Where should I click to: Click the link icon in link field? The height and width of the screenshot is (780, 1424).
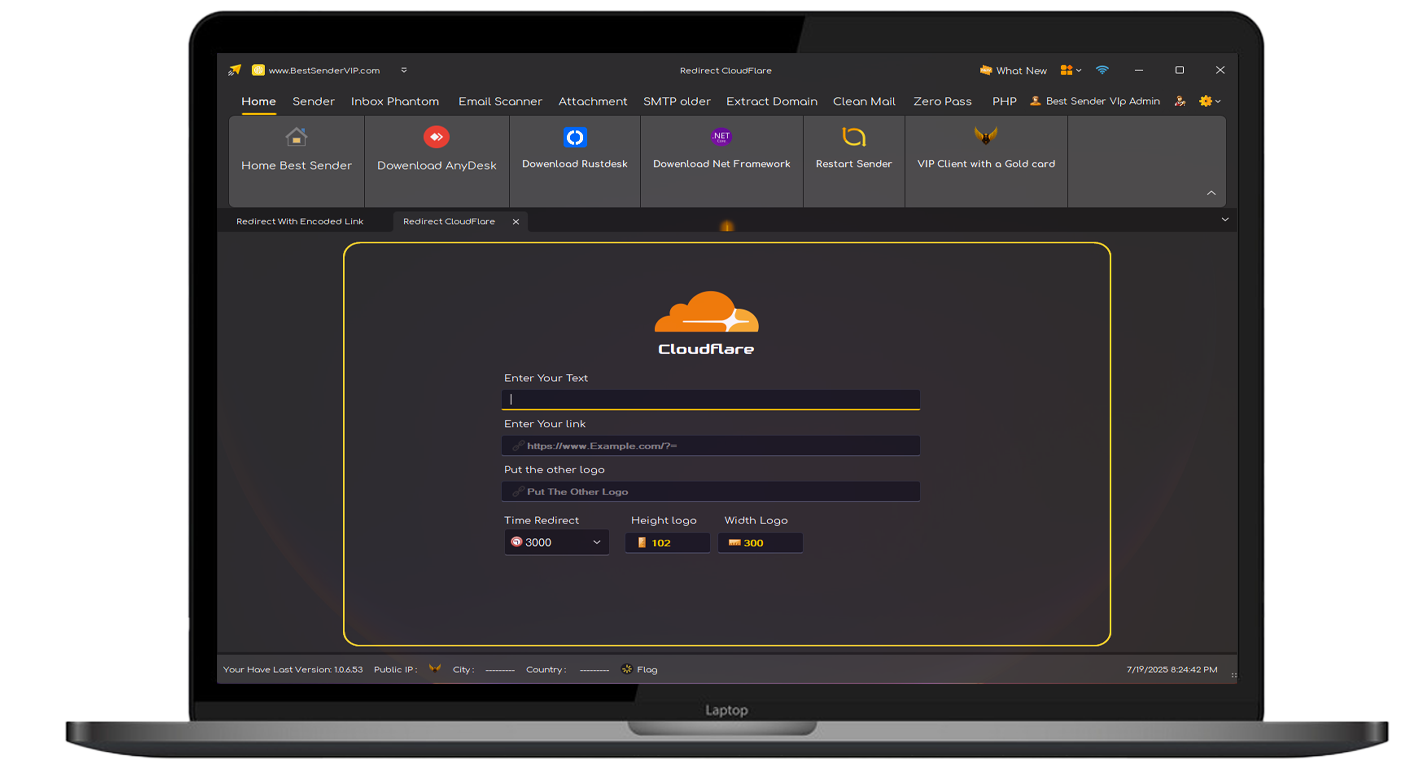click(x=518, y=446)
